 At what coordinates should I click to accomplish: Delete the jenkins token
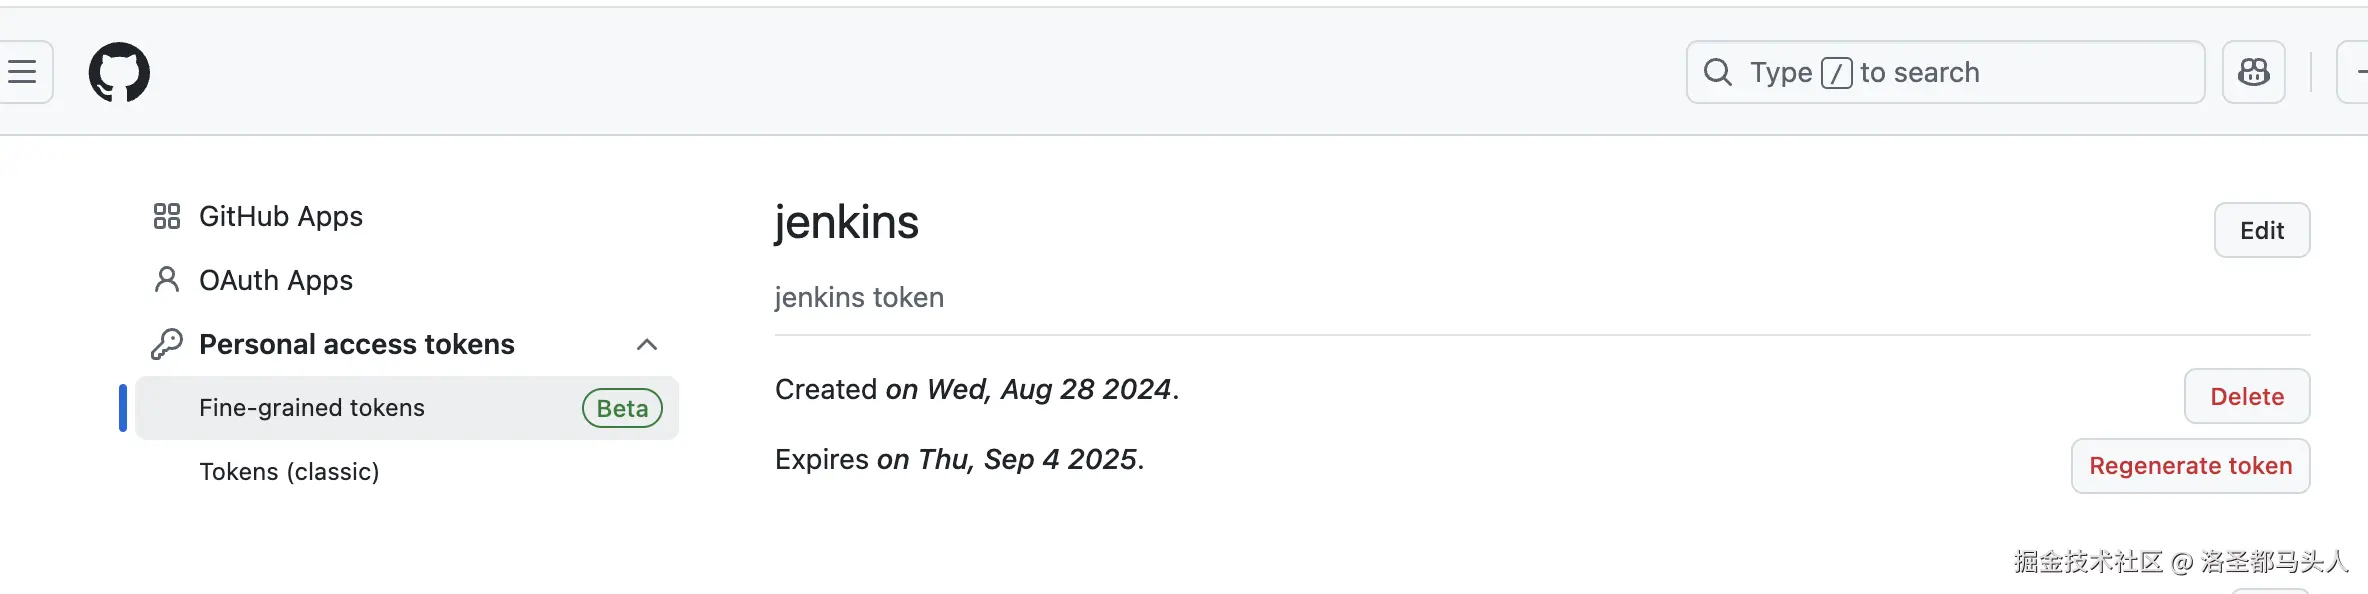pos(2246,397)
